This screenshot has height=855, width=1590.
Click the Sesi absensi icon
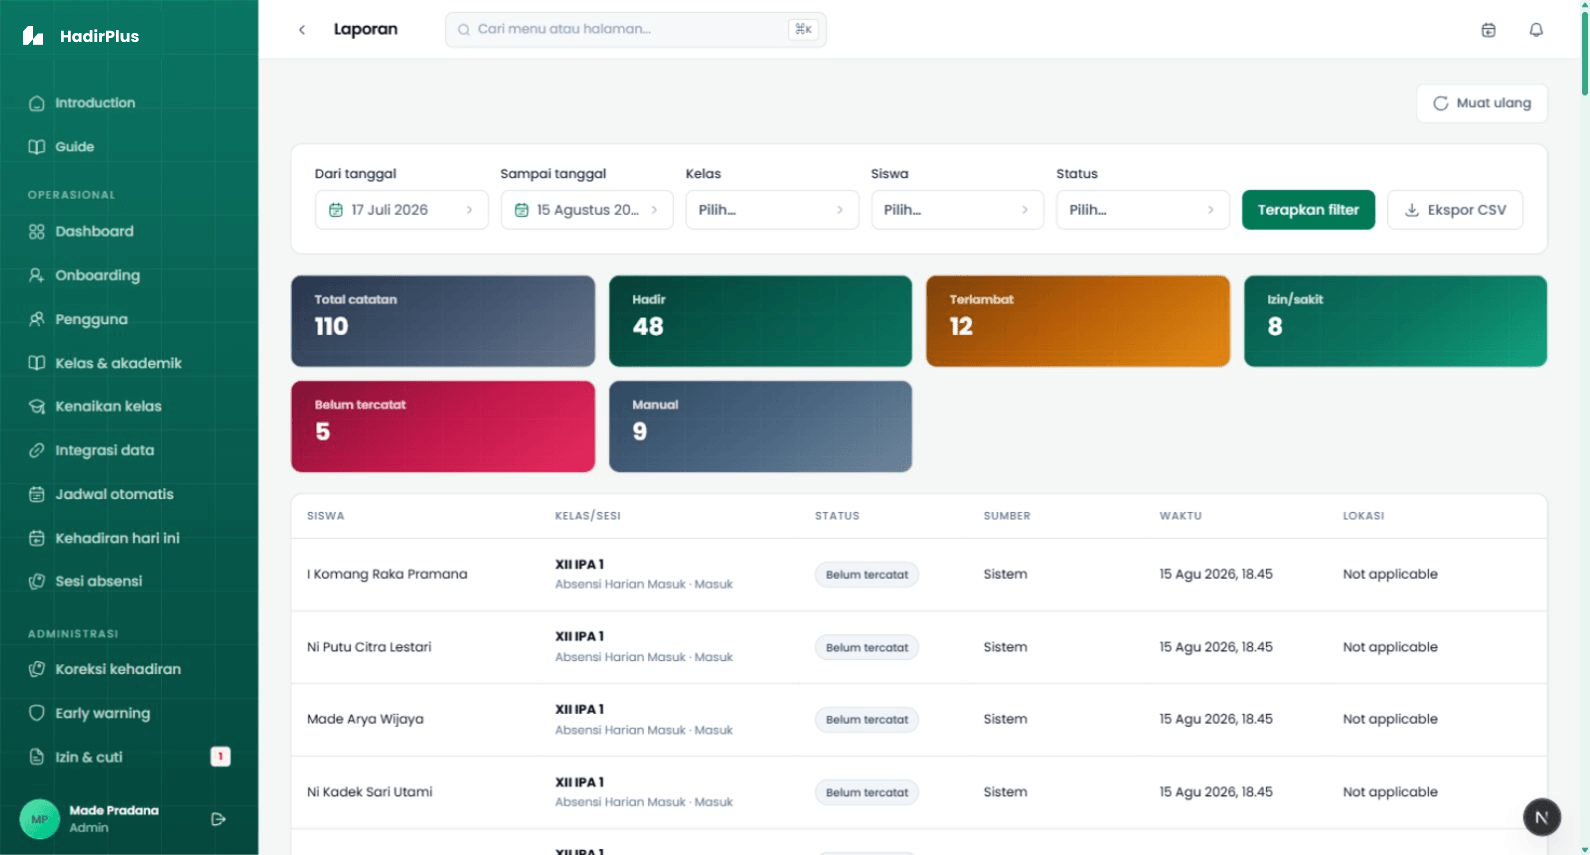point(37,581)
